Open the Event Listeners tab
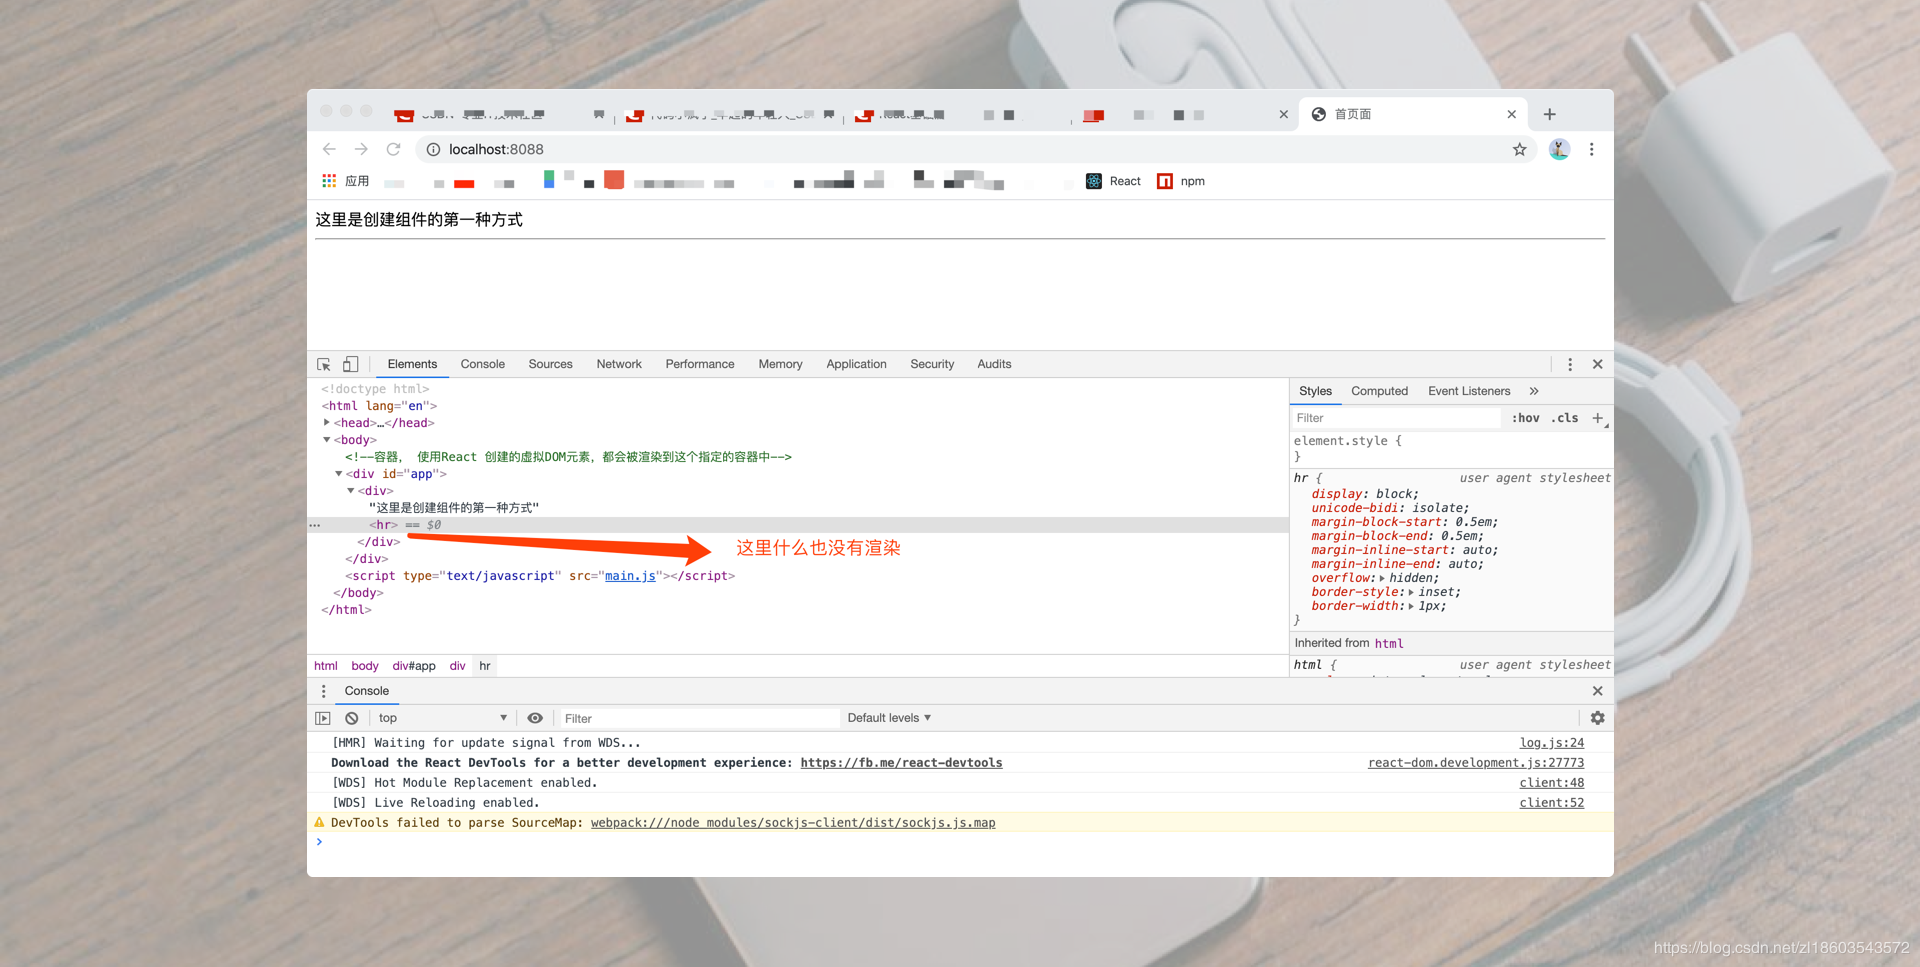1920x967 pixels. click(1469, 391)
